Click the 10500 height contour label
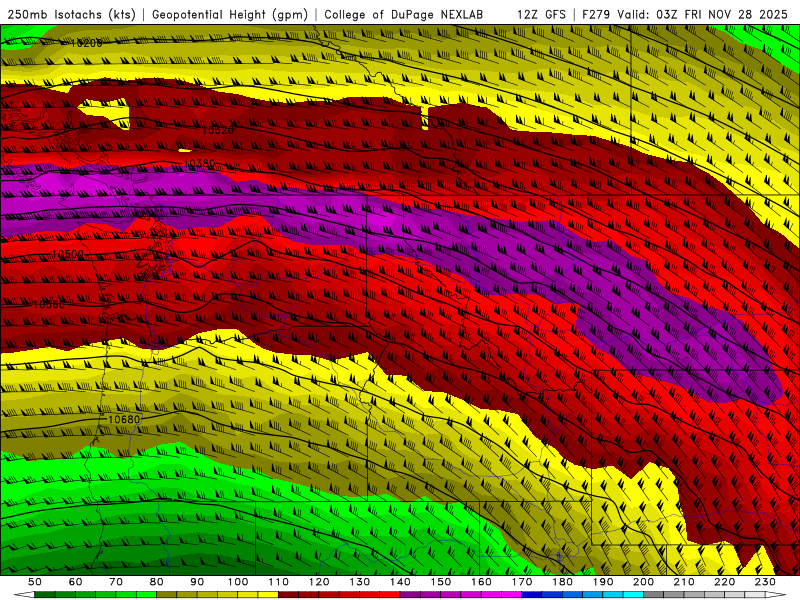 pos(68,254)
